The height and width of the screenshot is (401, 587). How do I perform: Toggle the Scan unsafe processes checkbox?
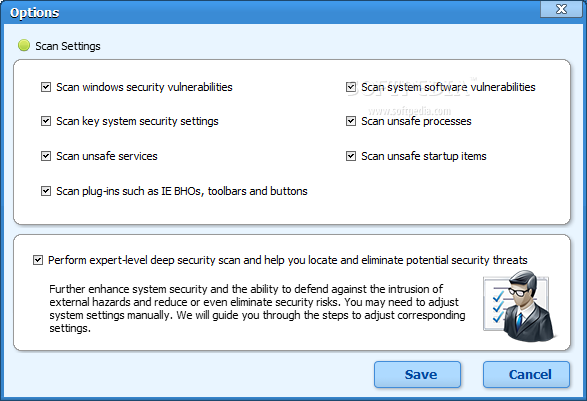[351, 121]
